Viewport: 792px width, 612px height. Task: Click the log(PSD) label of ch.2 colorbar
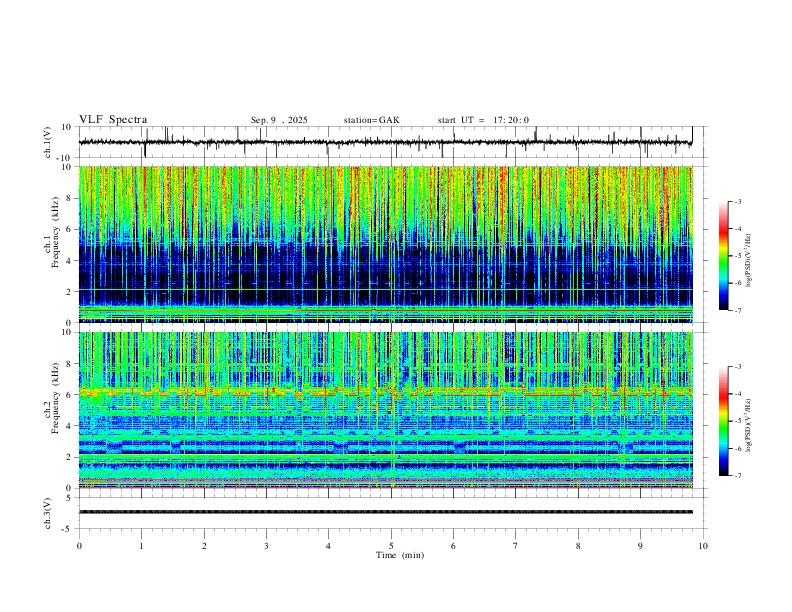coord(749,425)
